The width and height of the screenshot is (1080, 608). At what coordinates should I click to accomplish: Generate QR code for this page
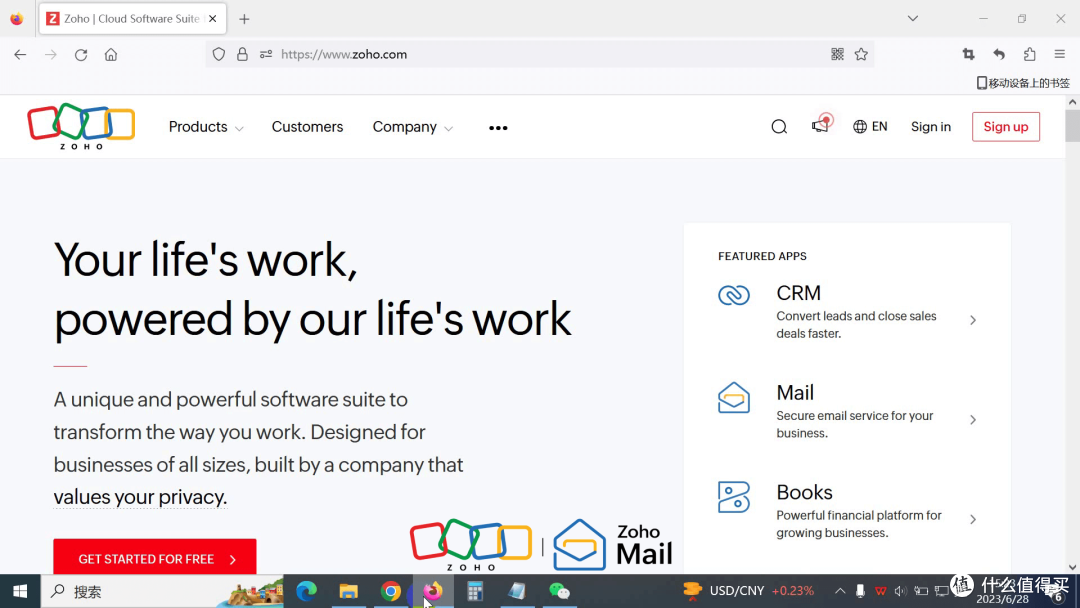pos(837,54)
